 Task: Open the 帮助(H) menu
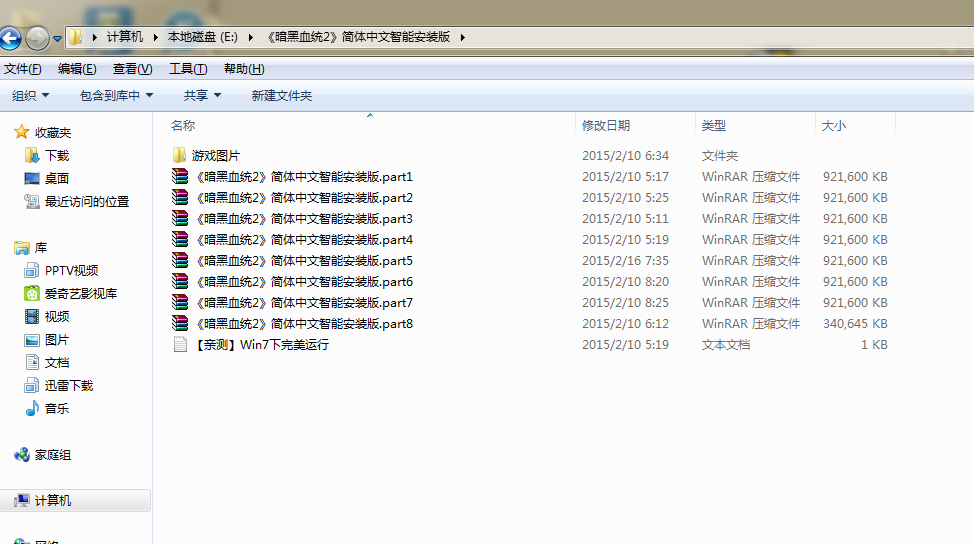[244, 69]
